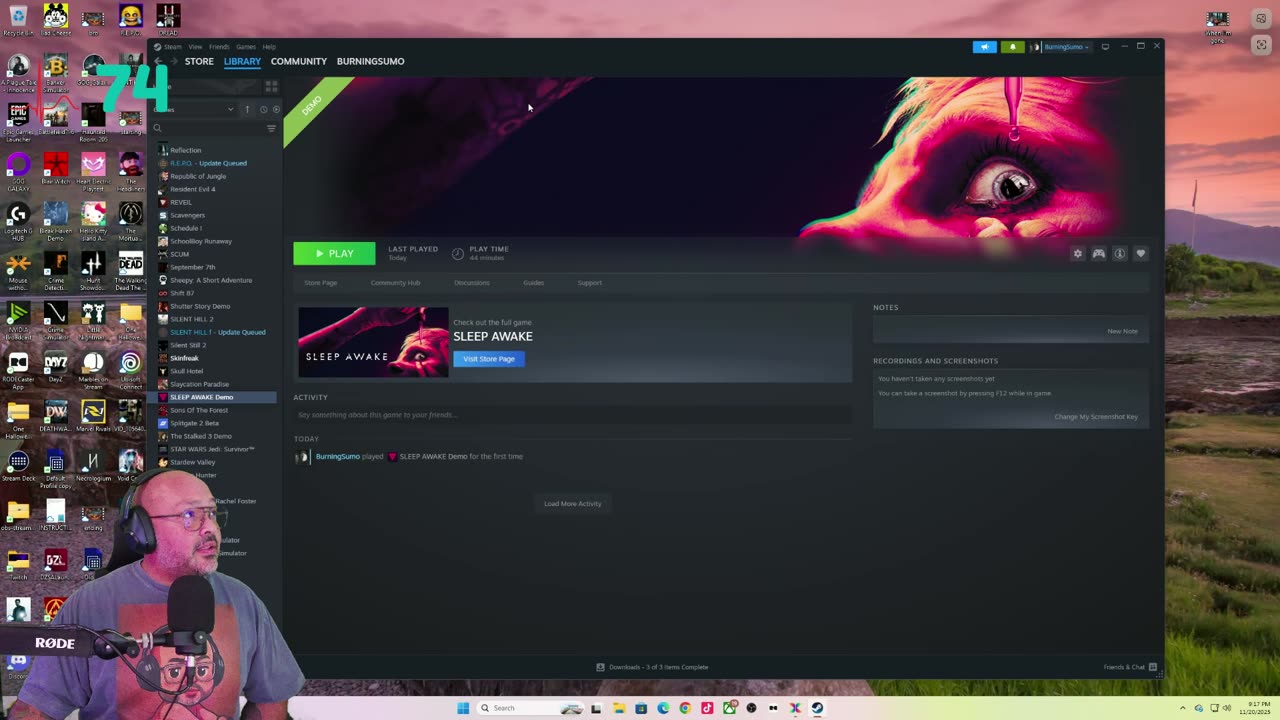This screenshot has height=720, width=1280.
Task: Click the blue announcements megaphone icon
Action: (x=985, y=47)
